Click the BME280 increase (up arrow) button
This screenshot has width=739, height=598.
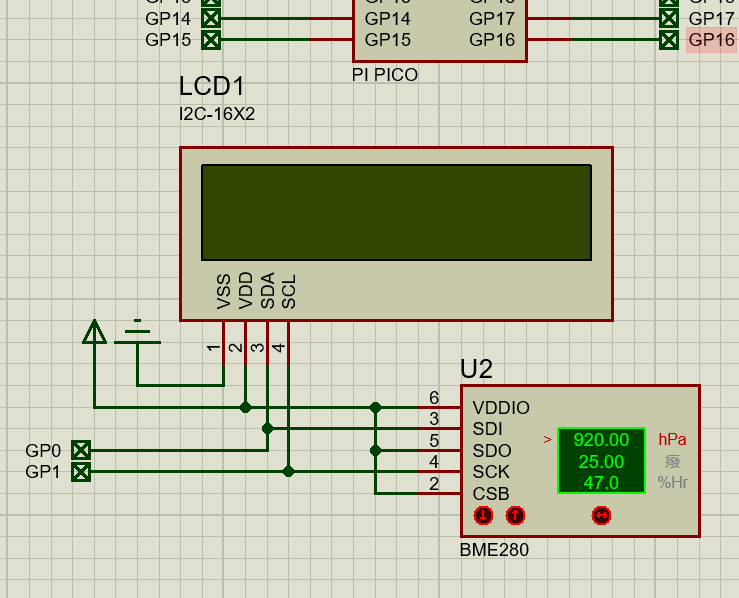[515, 515]
